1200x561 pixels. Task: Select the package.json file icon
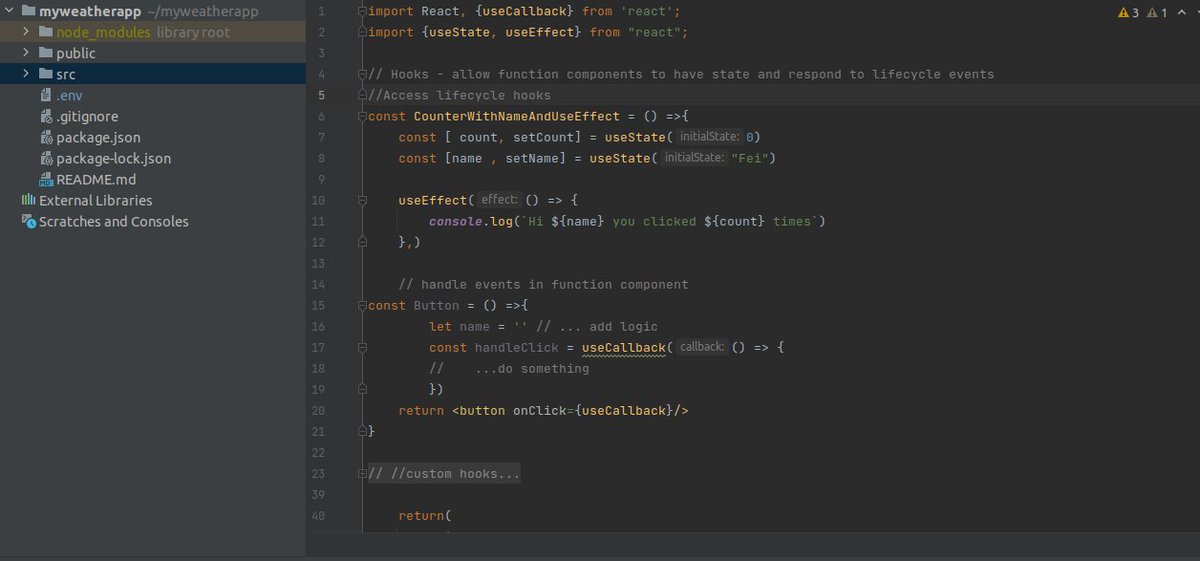46,137
